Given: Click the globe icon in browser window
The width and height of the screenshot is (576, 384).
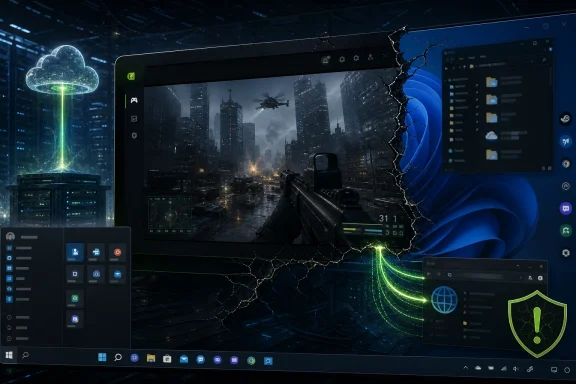Looking at the screenshot, I should click(444, 300).
